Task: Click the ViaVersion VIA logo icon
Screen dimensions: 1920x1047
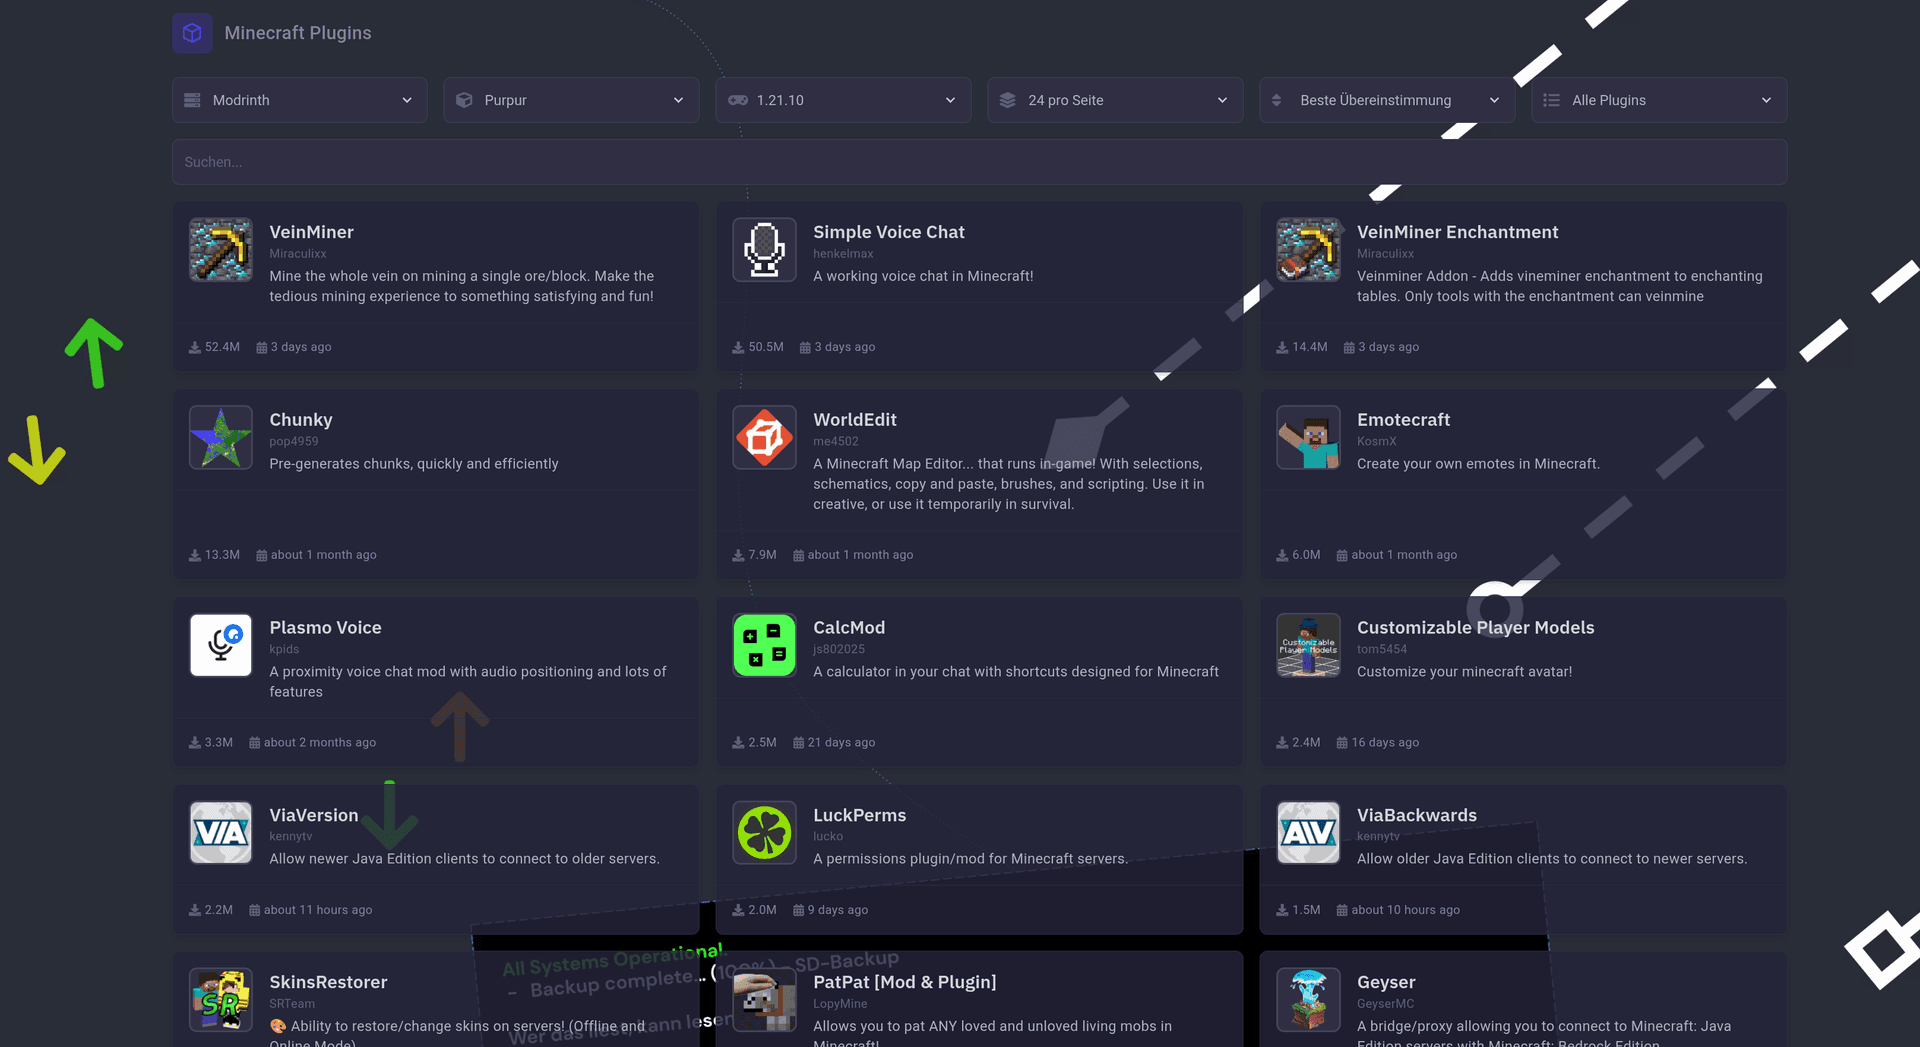Action: 221,833
